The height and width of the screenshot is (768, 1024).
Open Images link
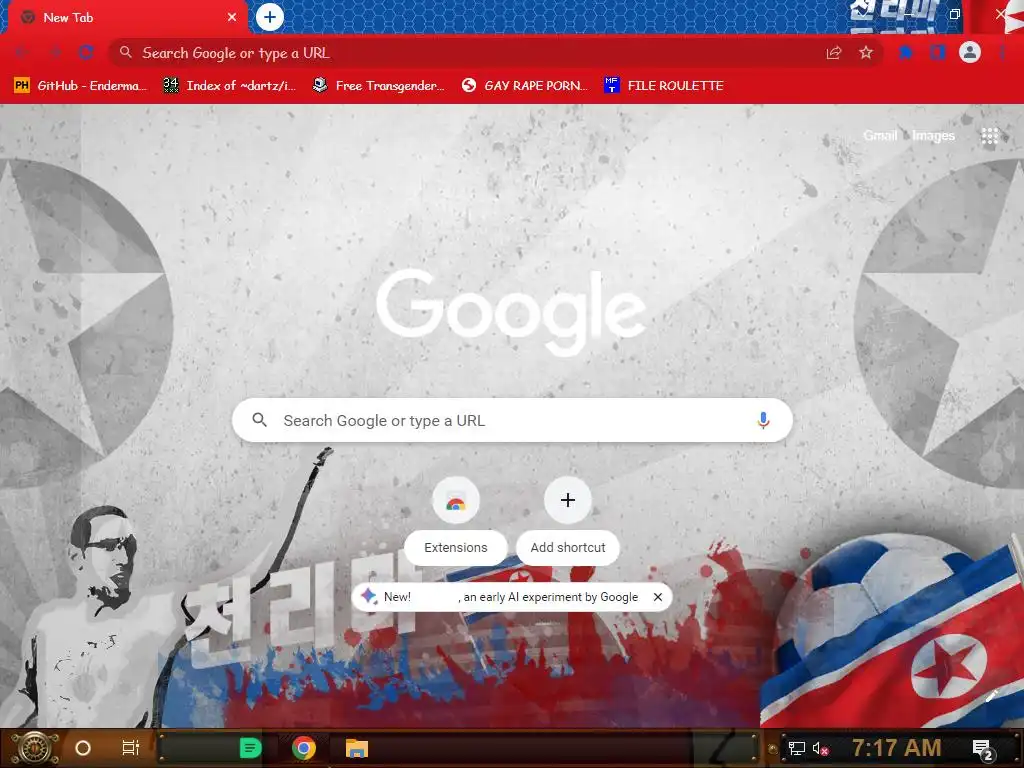933,135
